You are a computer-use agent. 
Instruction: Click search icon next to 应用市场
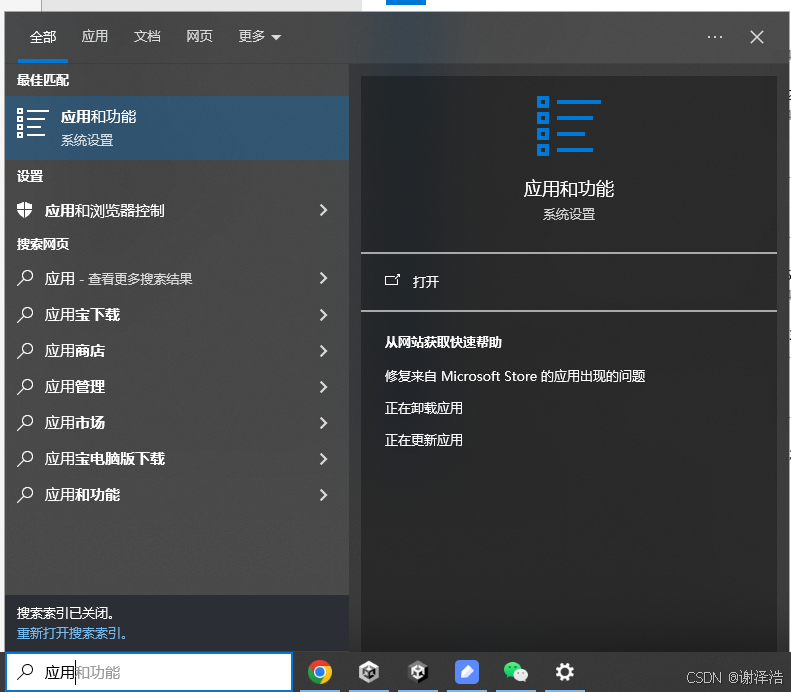tap(25, 422)
